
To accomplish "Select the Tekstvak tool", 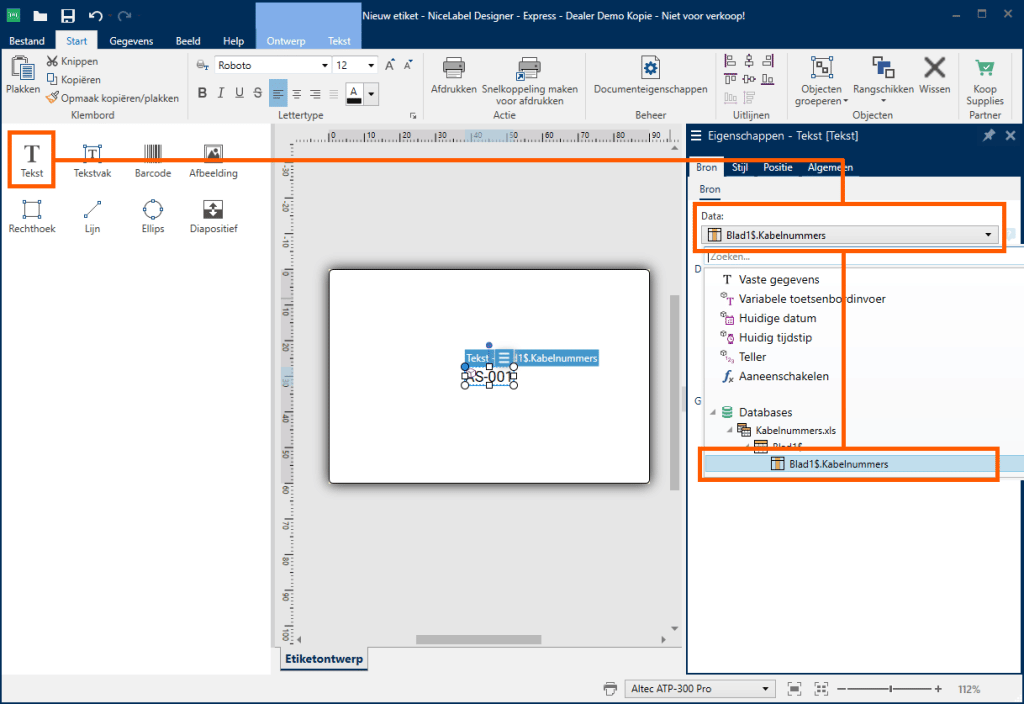I will pyautogui.click(x=92, y=160).
